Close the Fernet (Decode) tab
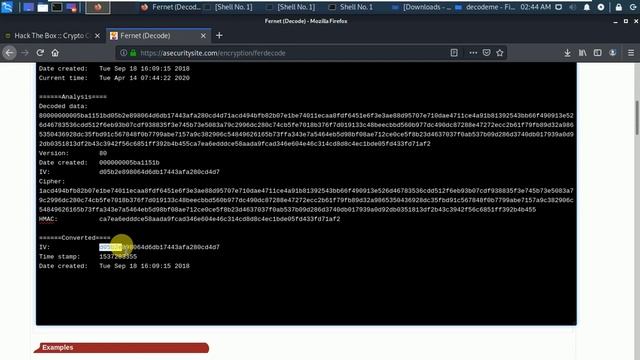The height and width of the screenshot is (360, 640). pyautogui.click(x=203, y=36)
